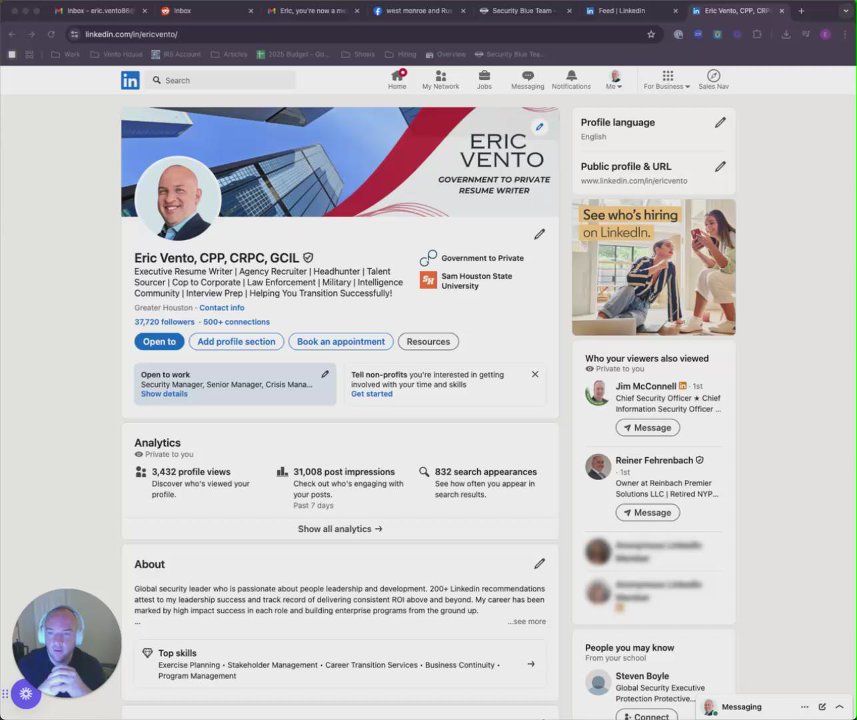The width and height of the screenshot is (857, 720).
Task: Edit profile intro pencil icon
Action: tap(539, 234)
